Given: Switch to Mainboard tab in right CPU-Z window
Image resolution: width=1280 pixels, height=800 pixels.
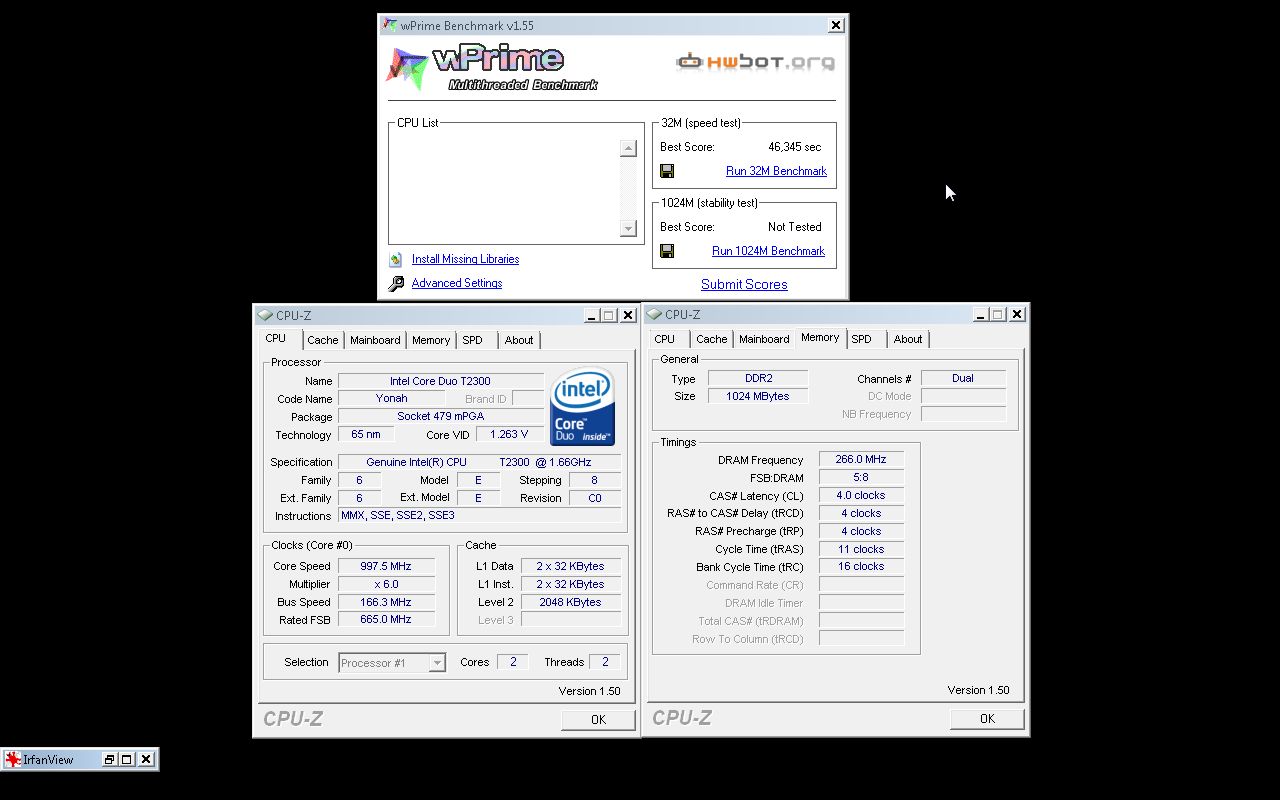Looking at the screenshot, I should coord(764,339).
